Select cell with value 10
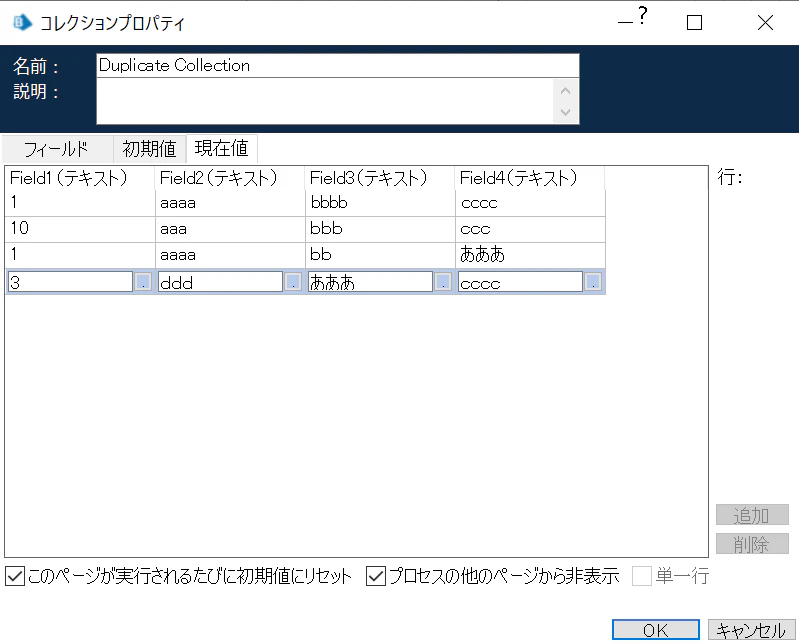Screen dimensions: 799x644 pyautogui.click(x=80, y=229)
